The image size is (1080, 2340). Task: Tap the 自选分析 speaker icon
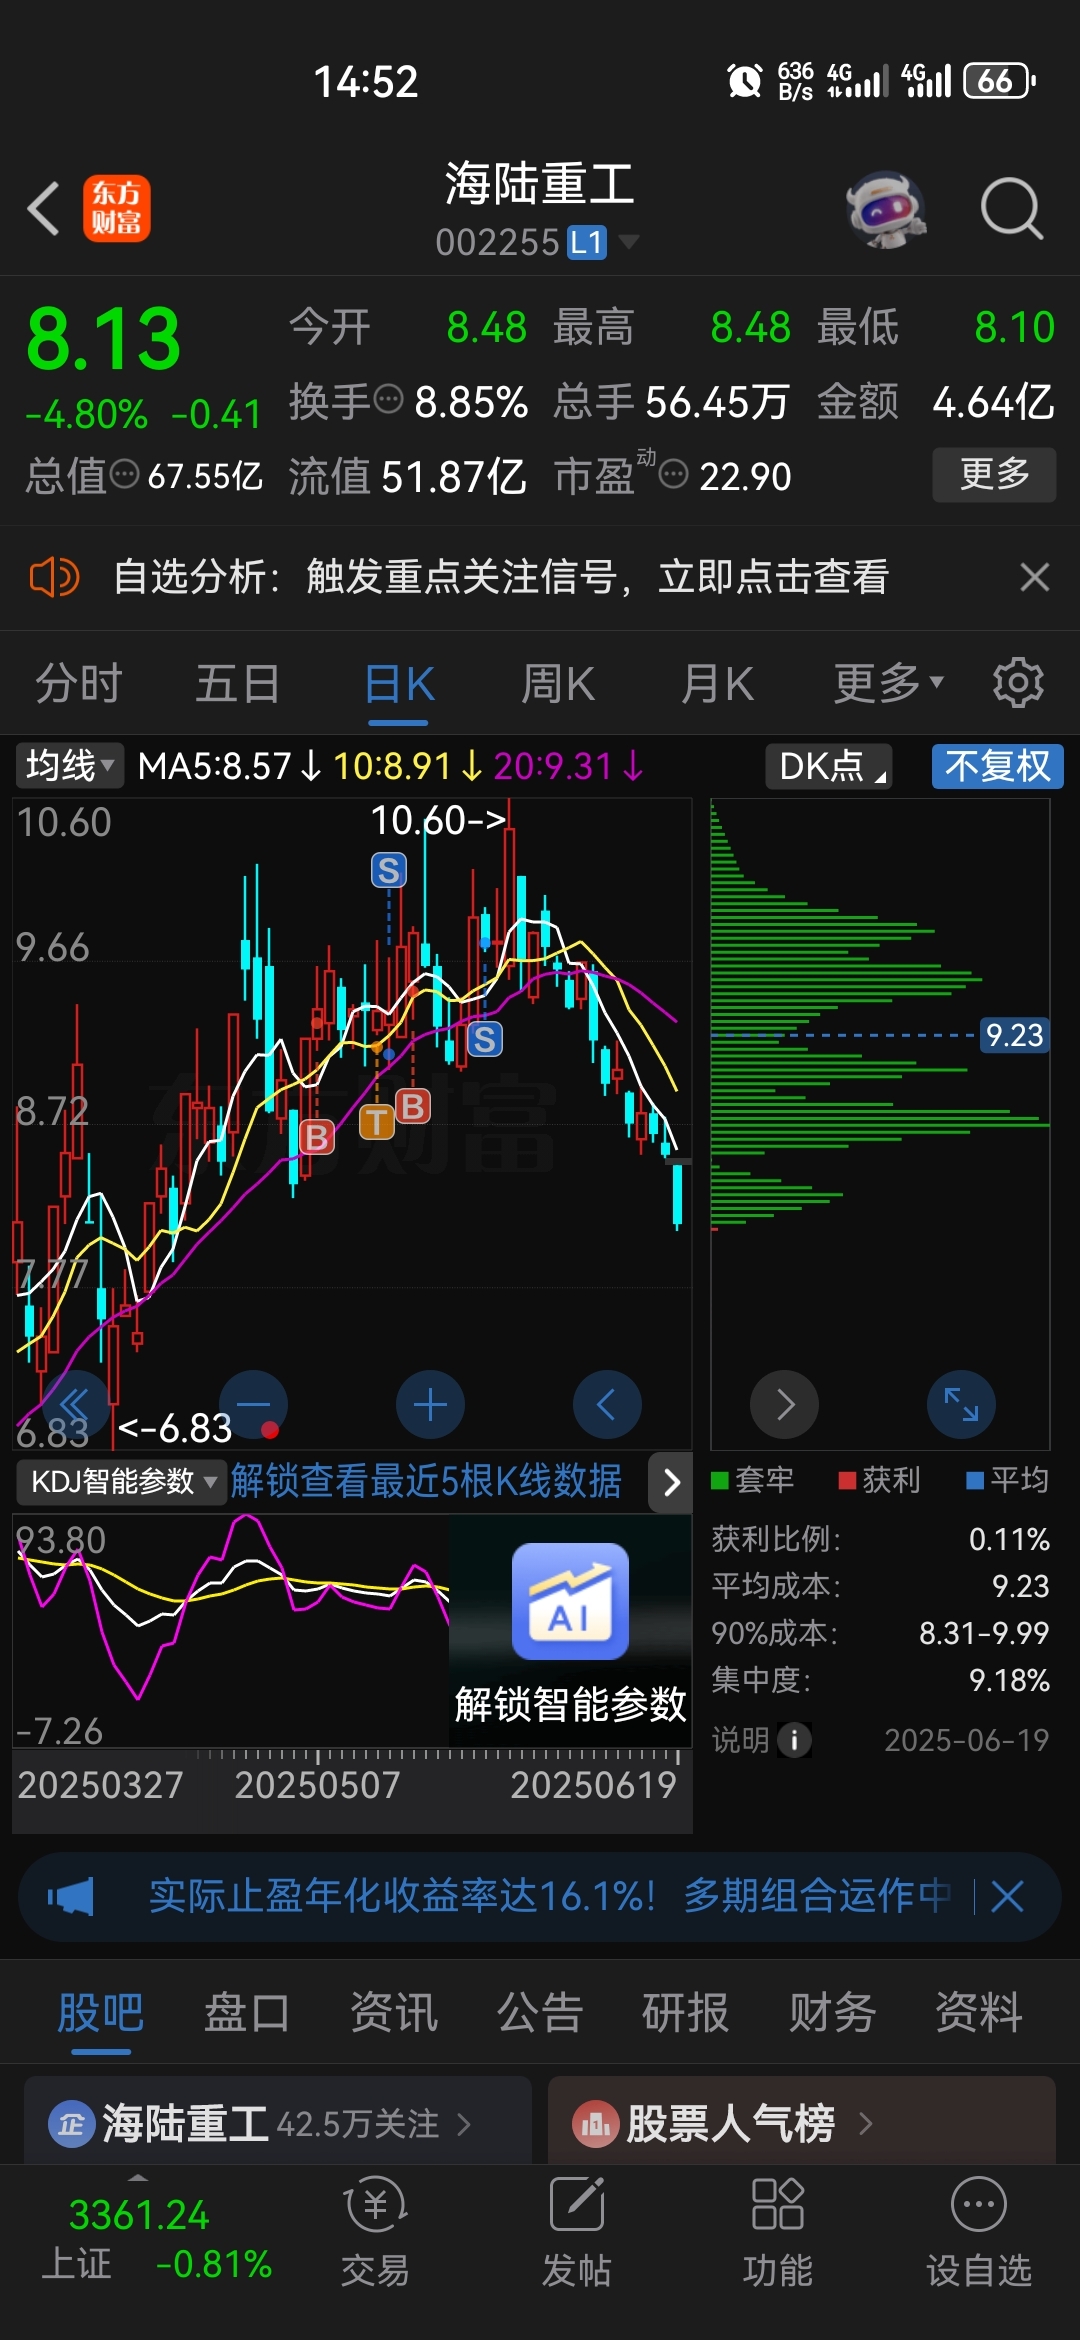pyautogui.click(x=54, y=577)
